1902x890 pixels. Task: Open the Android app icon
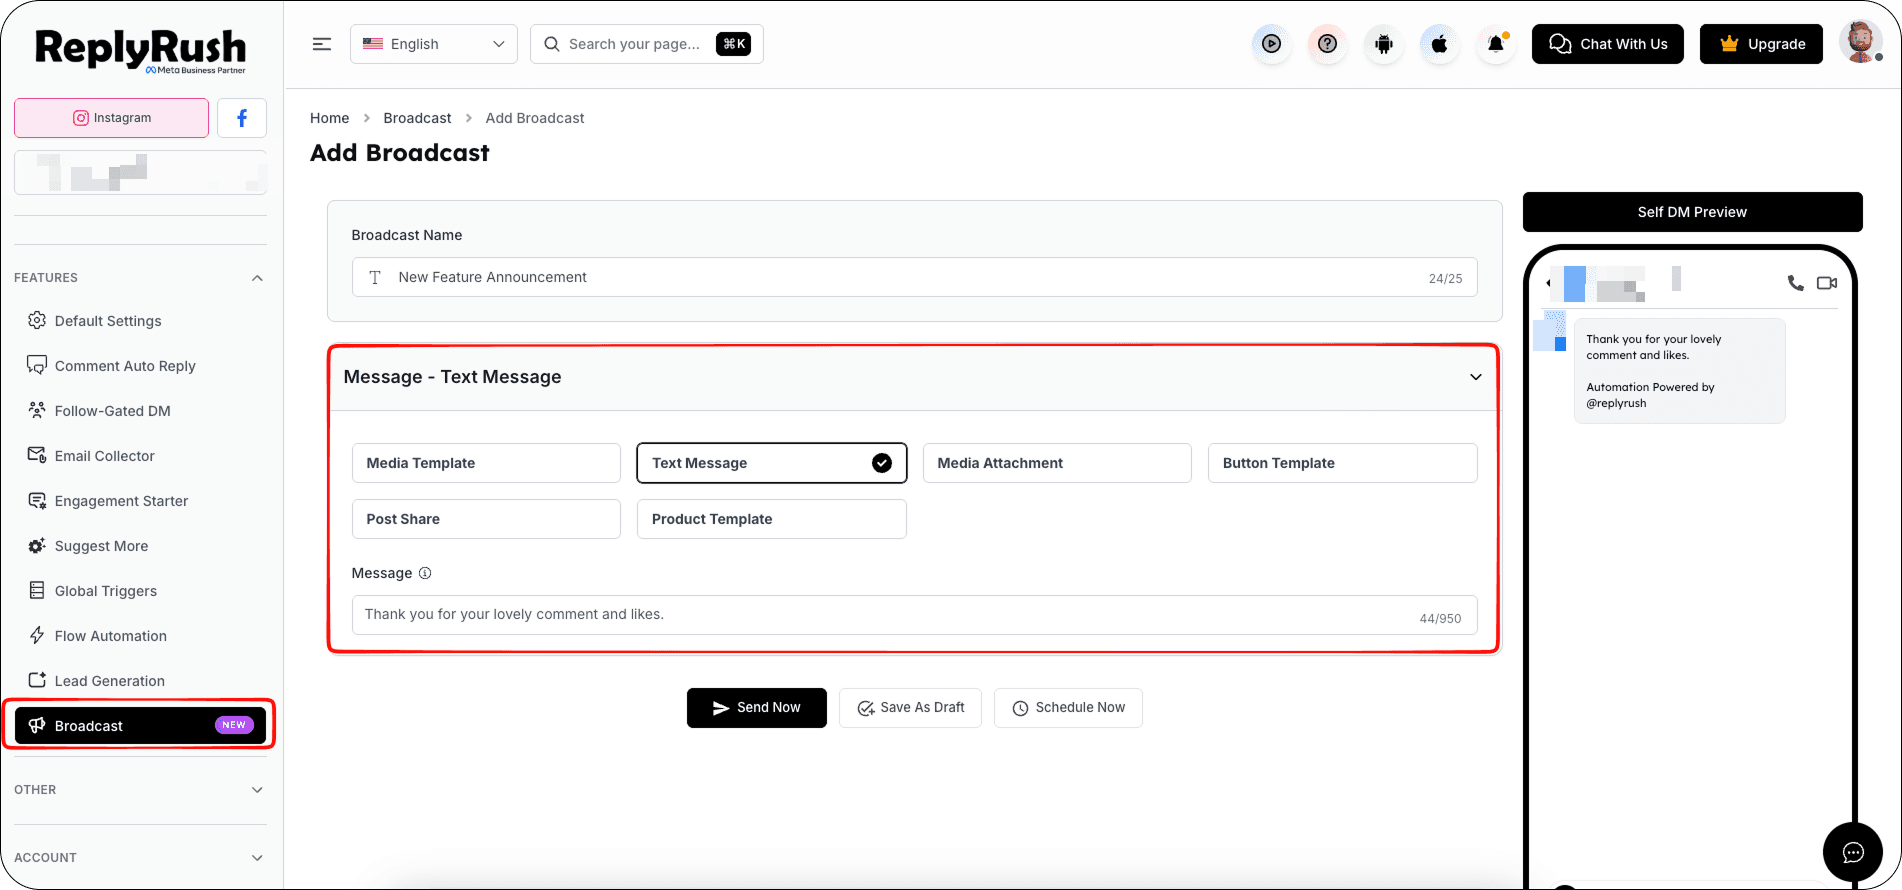pyautogui.click(x=1383, y=44)
